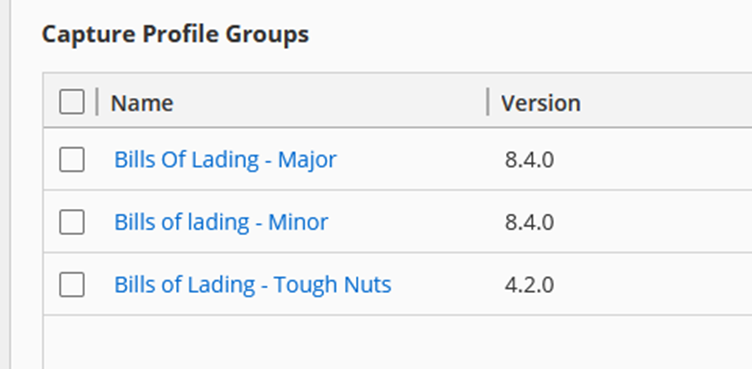Click the 8.4.0 version in the Minor row
The image size is (752, 369).
coord(529,222)
